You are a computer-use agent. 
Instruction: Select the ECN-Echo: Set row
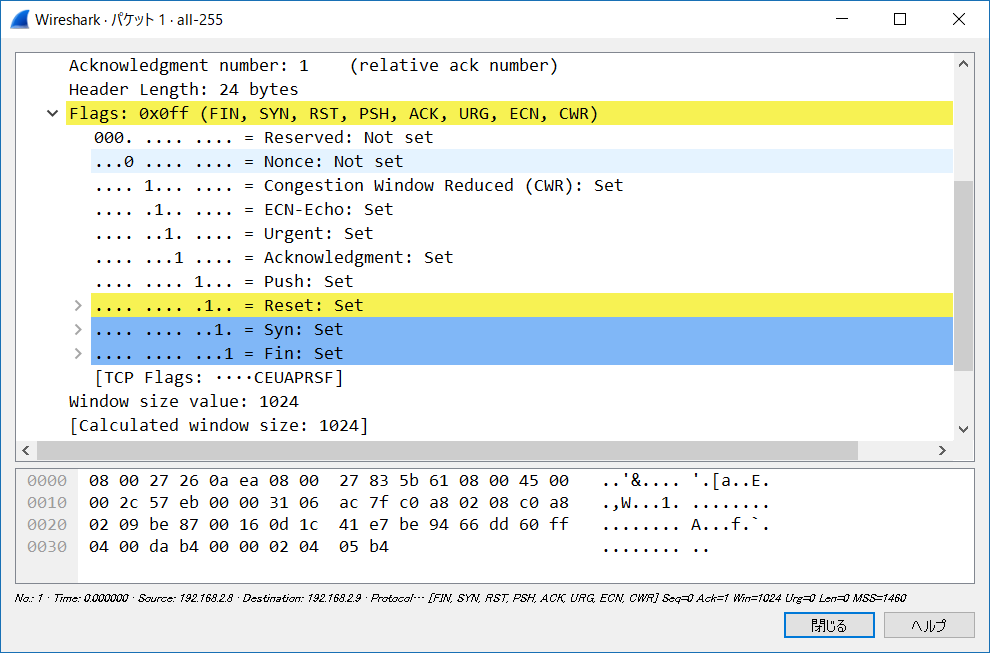tap(244, 210)
